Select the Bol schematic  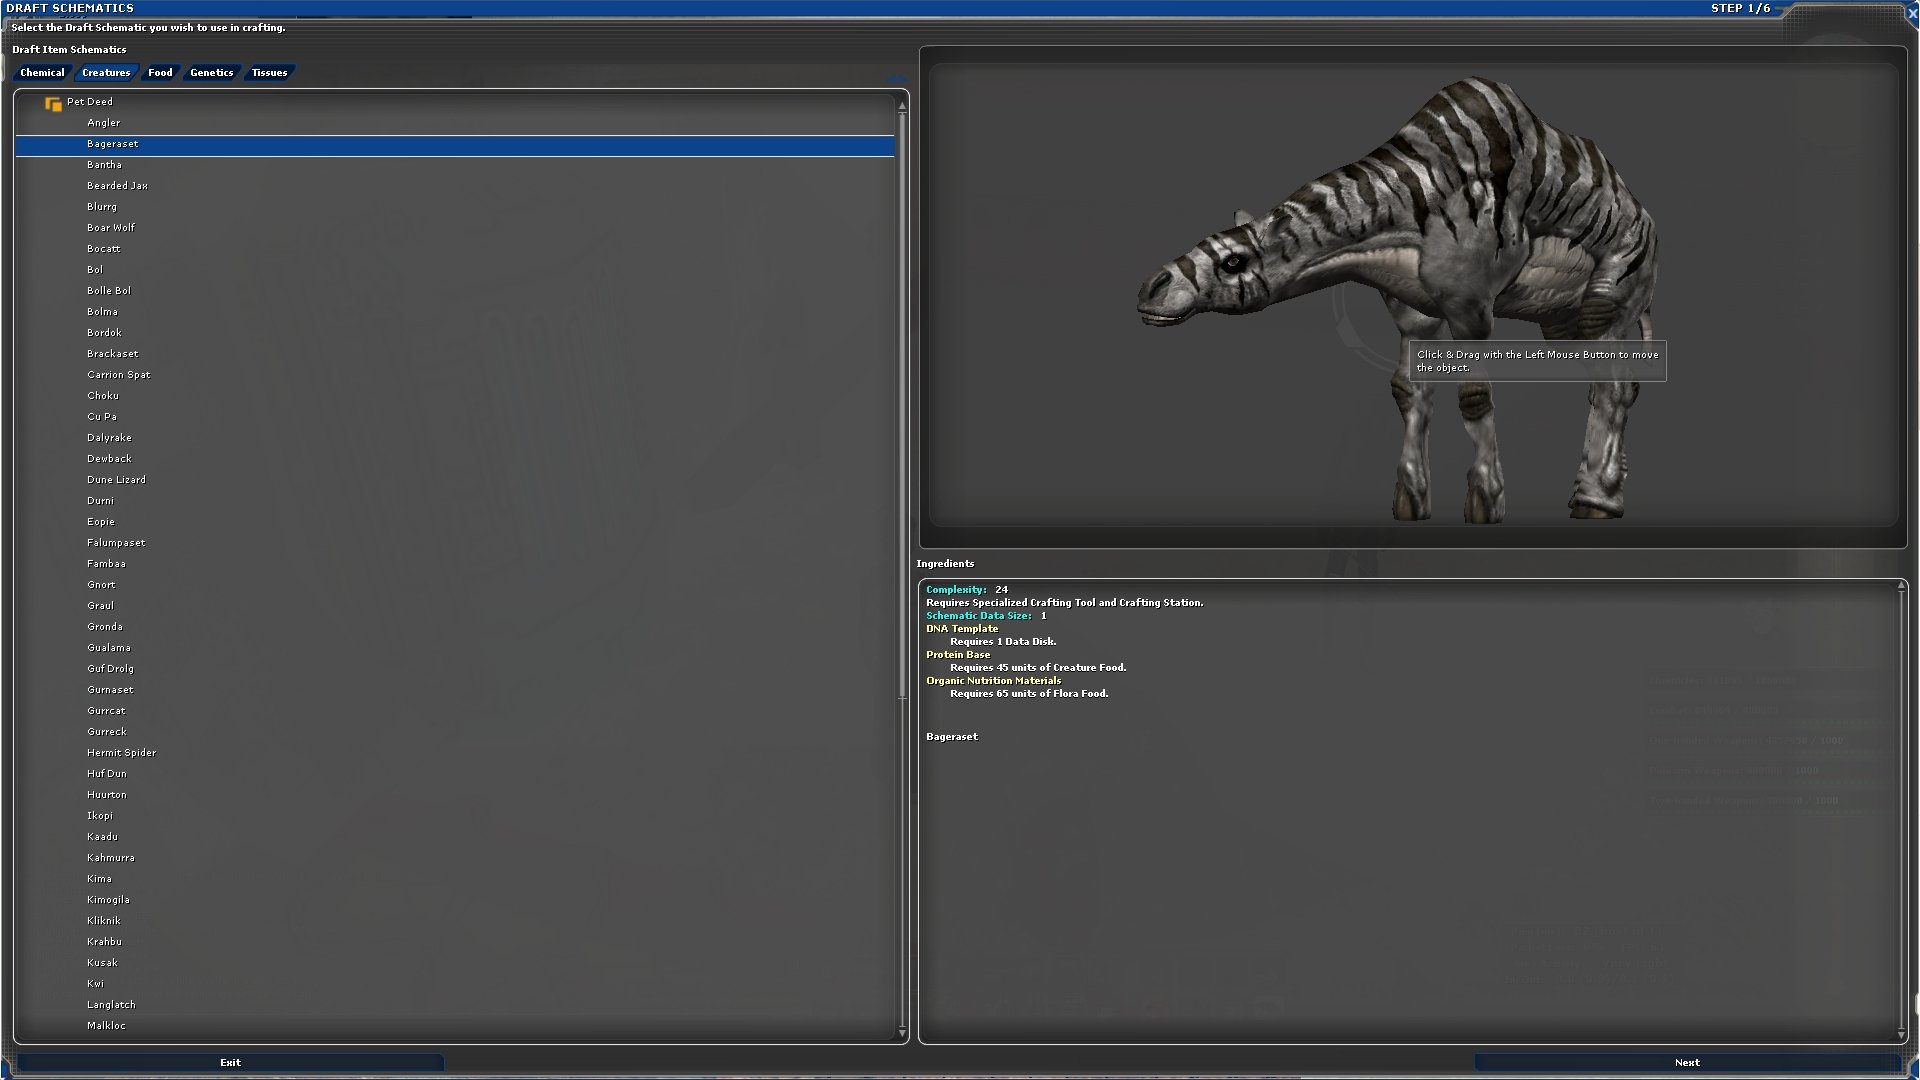94,270
